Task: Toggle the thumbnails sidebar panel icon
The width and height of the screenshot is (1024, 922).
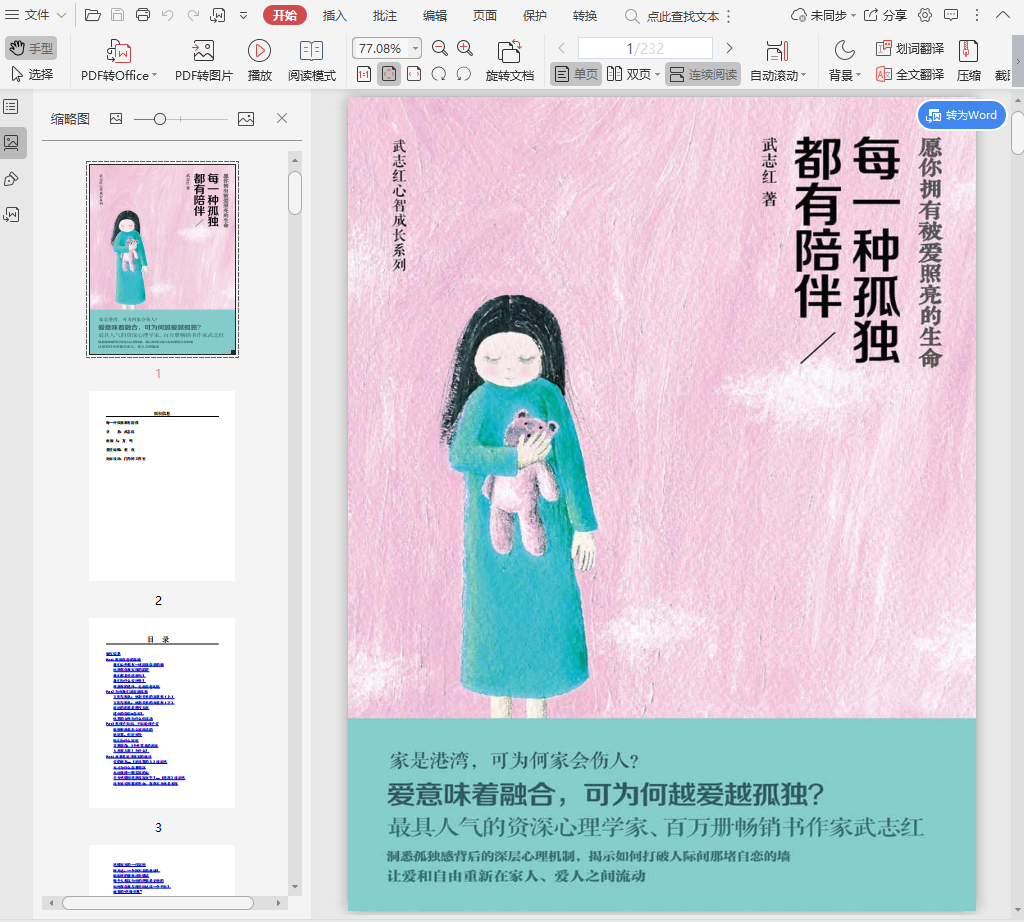Action: click(11, 142)
